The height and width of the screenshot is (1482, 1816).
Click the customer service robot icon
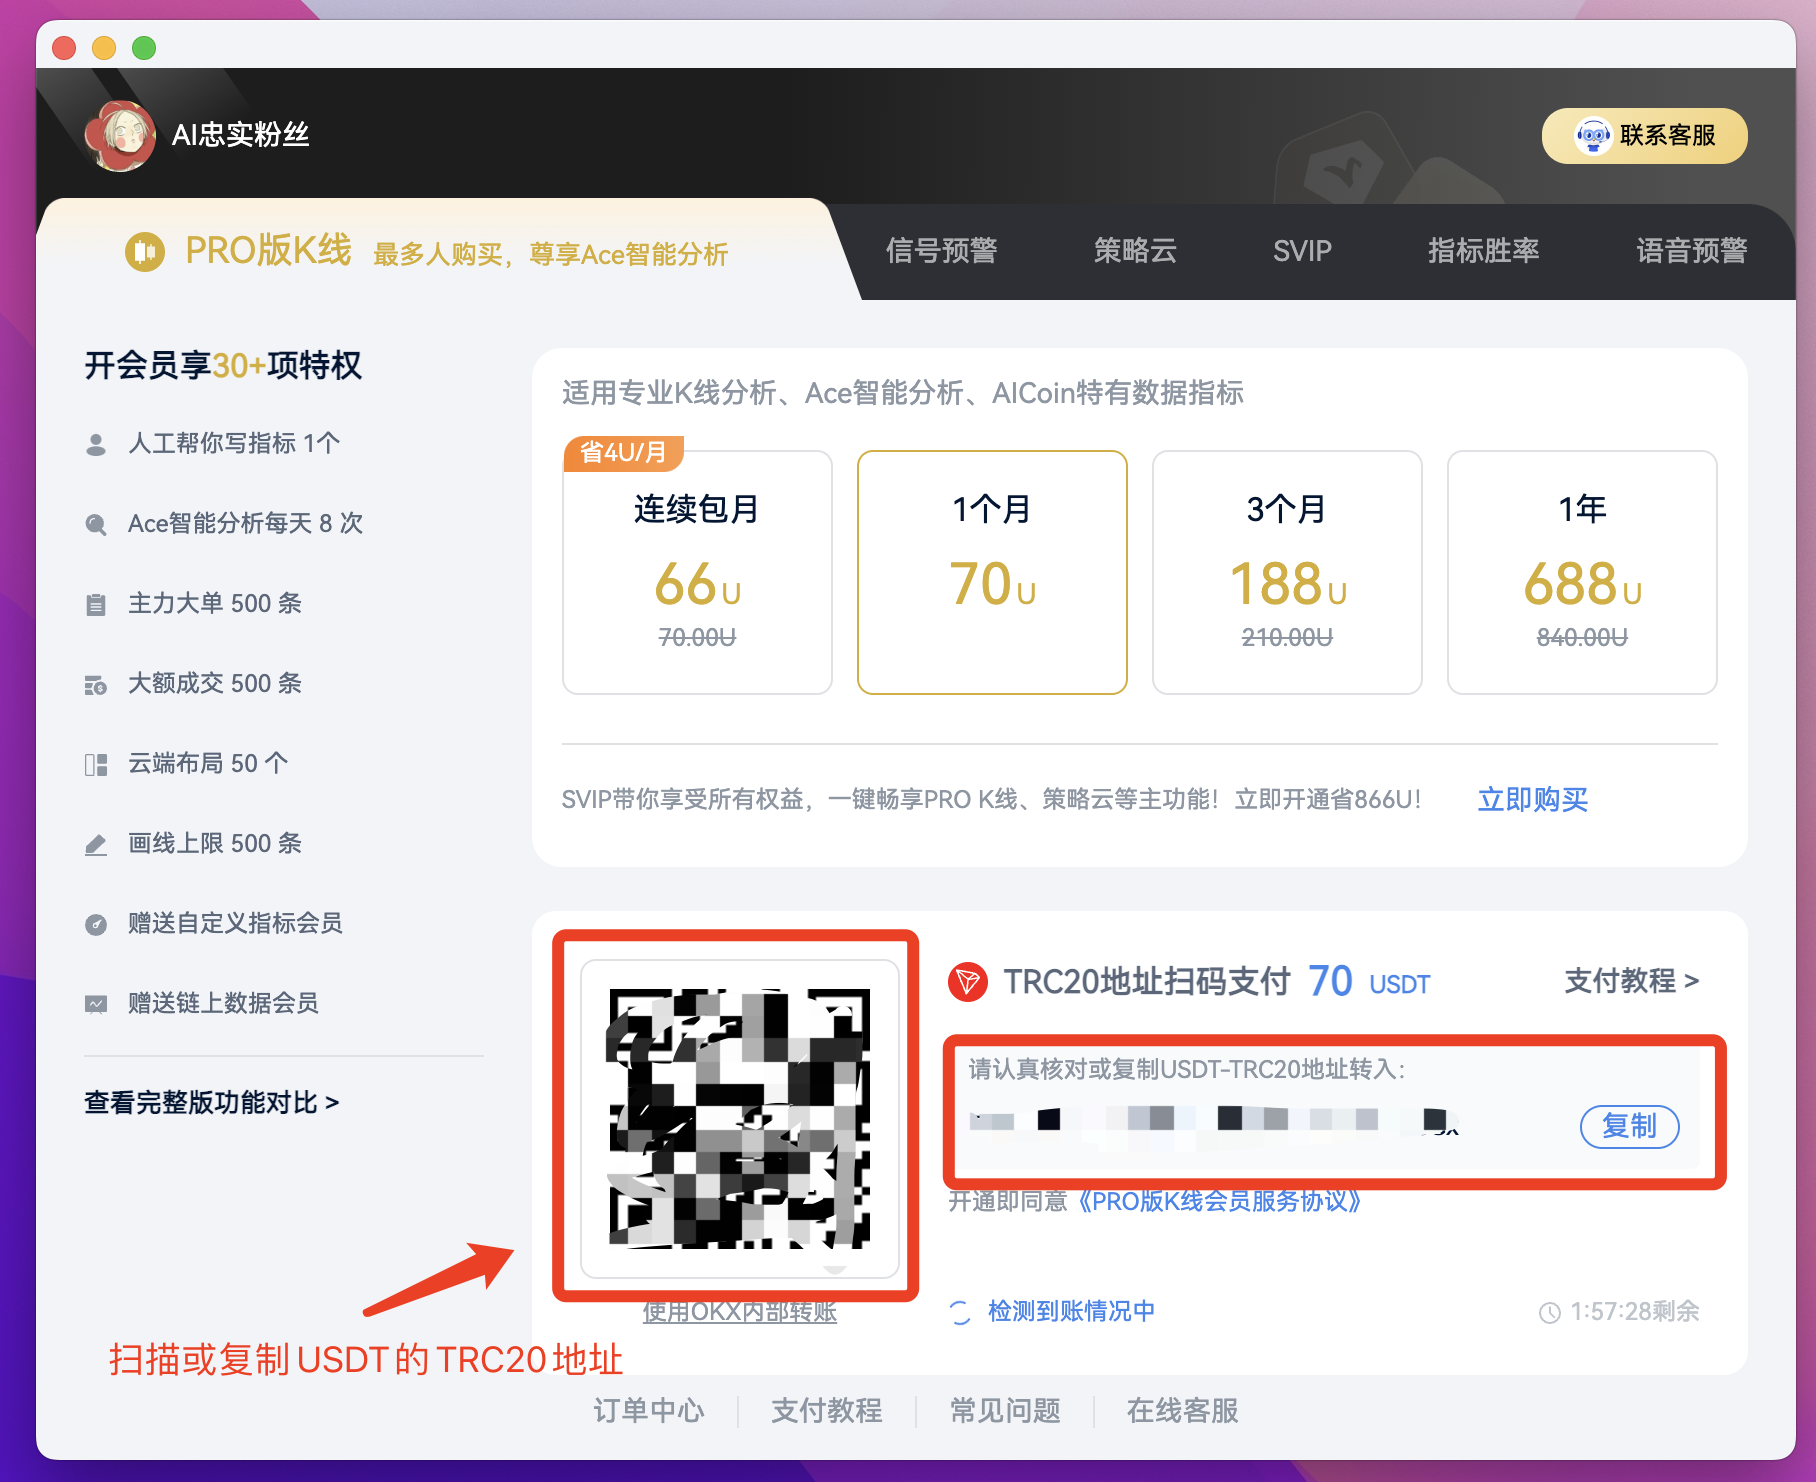pyautogui.click(x=1592, y=135)
